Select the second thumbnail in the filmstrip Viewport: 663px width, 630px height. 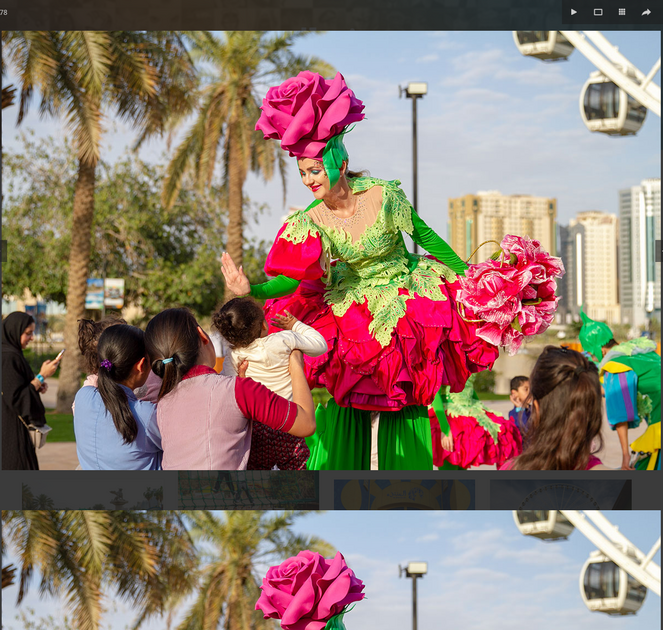[x=247, y=491]
